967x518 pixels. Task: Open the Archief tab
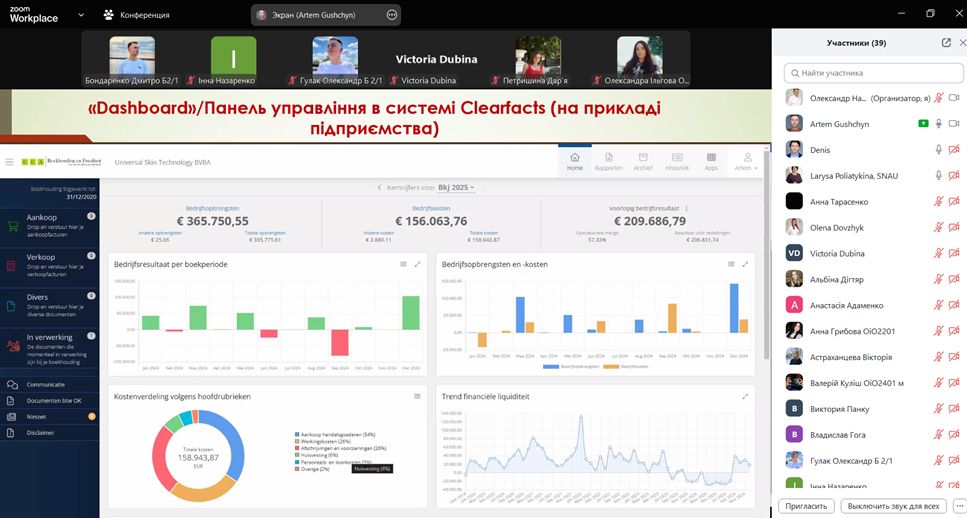643,162
